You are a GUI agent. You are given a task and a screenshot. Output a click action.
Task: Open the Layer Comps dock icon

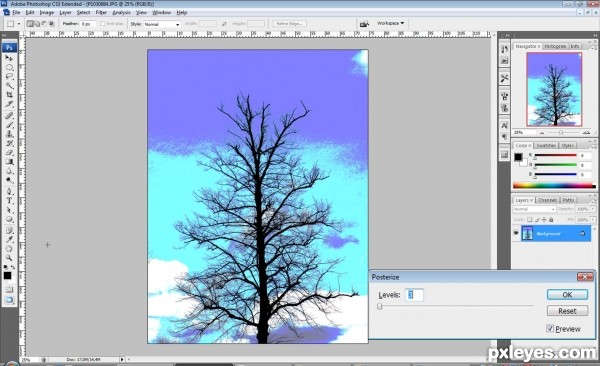tap(504, 155)
